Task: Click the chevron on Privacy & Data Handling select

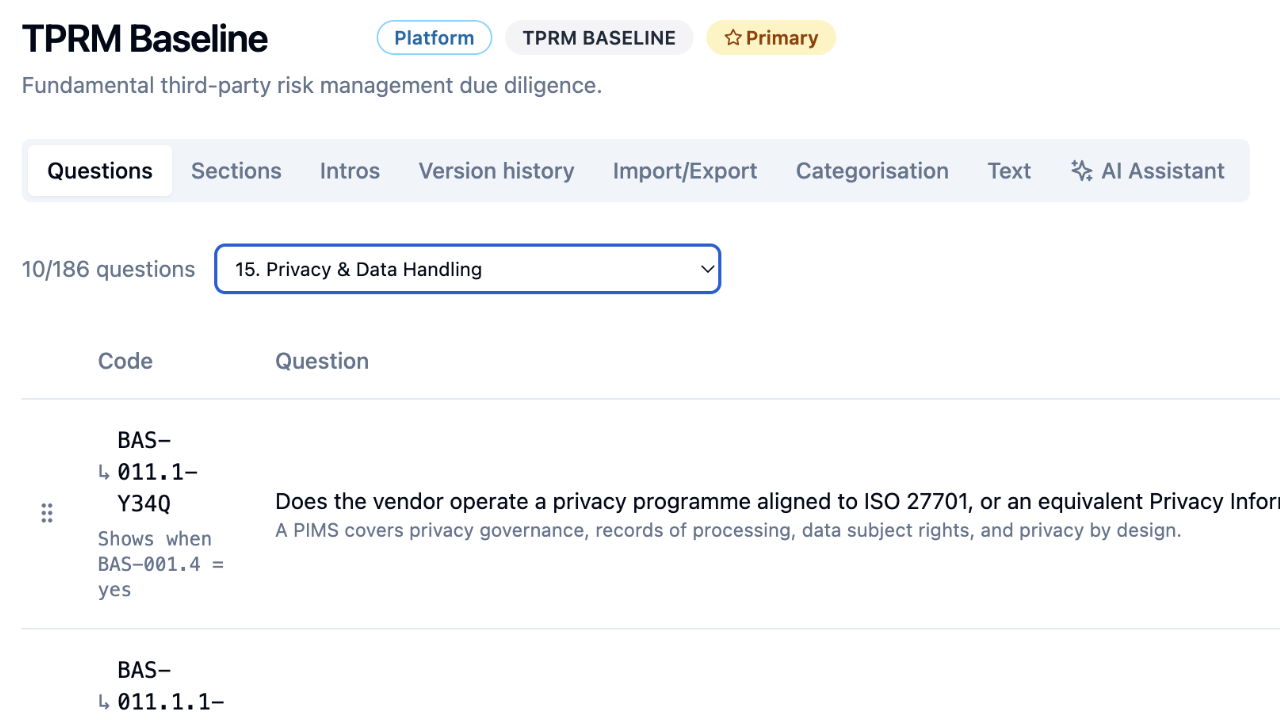Action: [707, 269]
